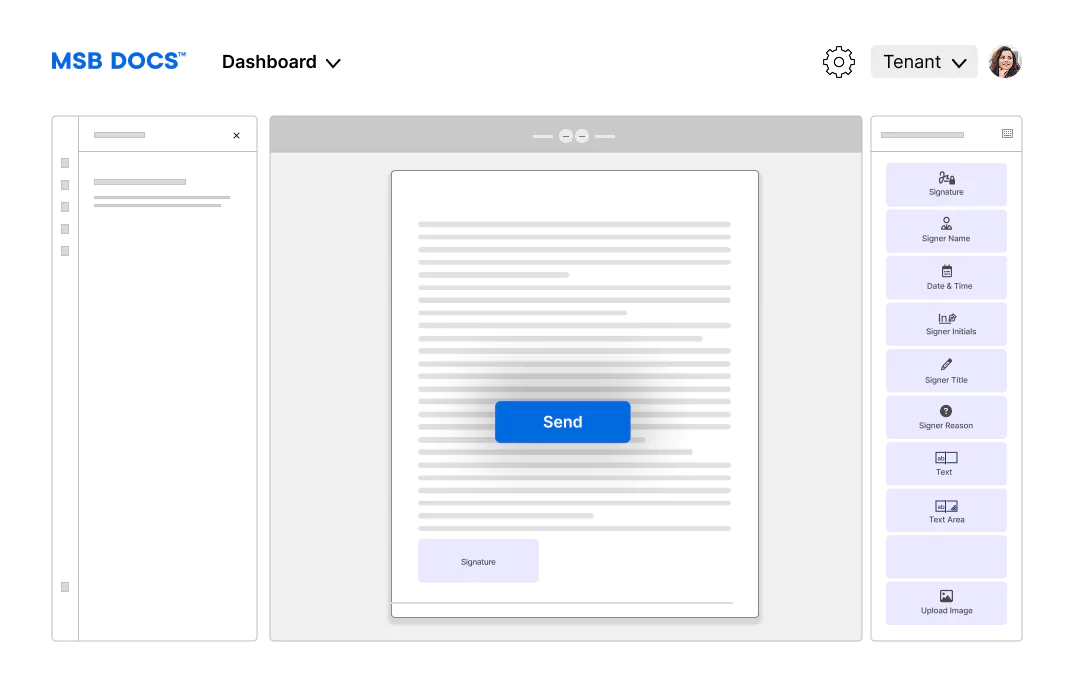
Task: Close the left side panel
Action: 236,136
